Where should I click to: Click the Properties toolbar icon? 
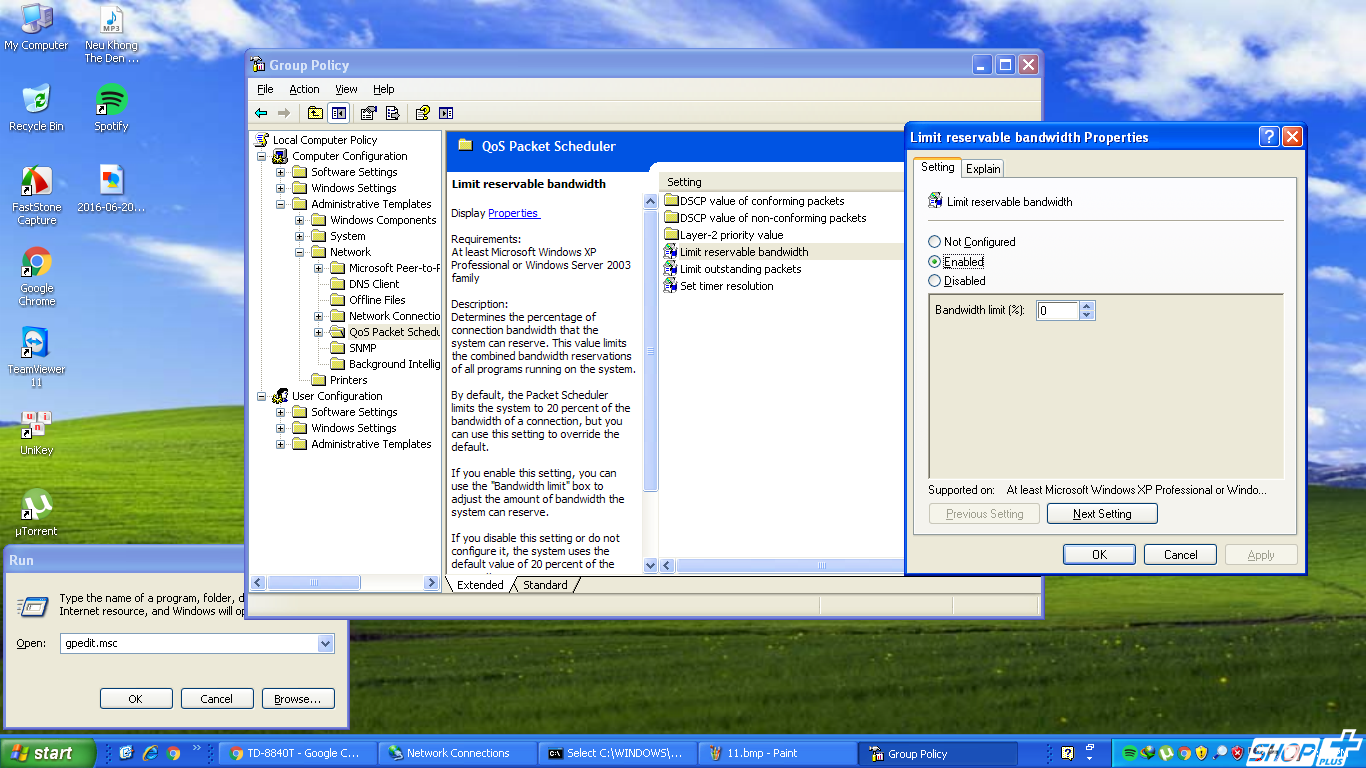click(368, 113)
